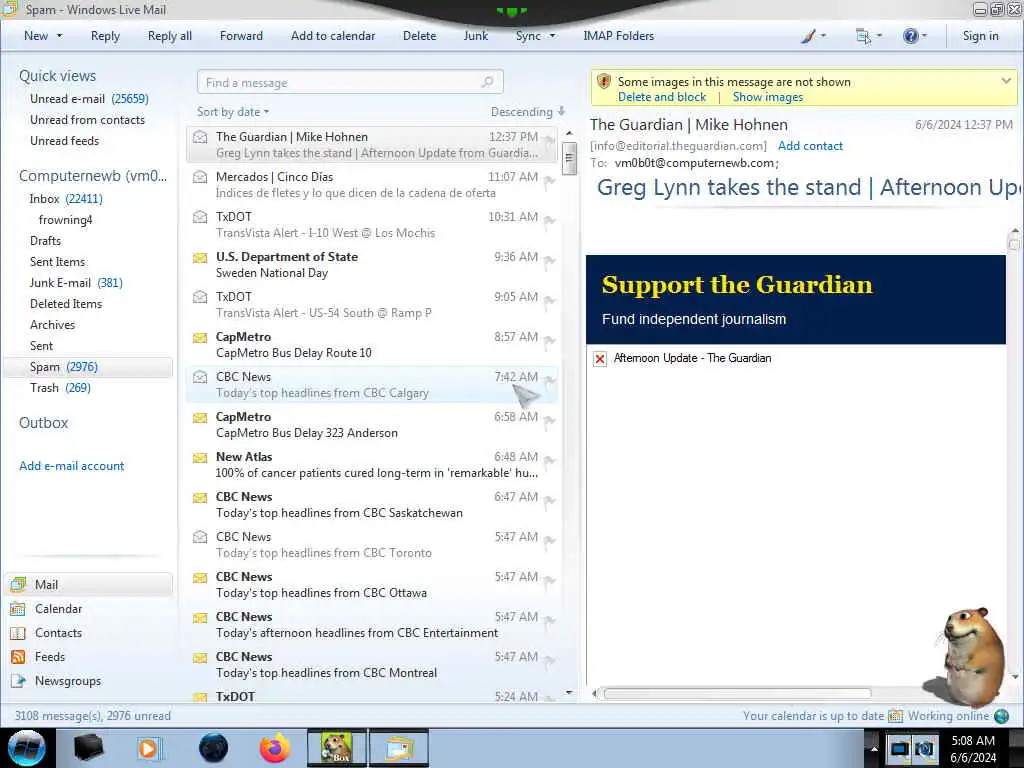1024x768 pixels.
Task: Toggle Descending sort order
Action: (528, 112)
